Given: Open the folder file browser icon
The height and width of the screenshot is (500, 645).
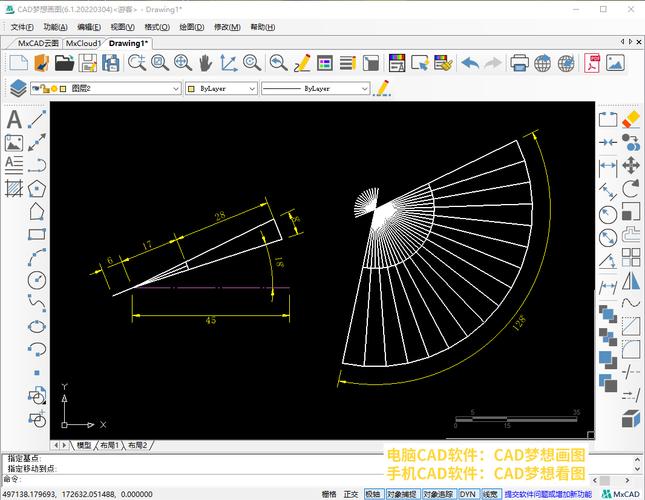Looking at the screenshot, I should point(65,63).
